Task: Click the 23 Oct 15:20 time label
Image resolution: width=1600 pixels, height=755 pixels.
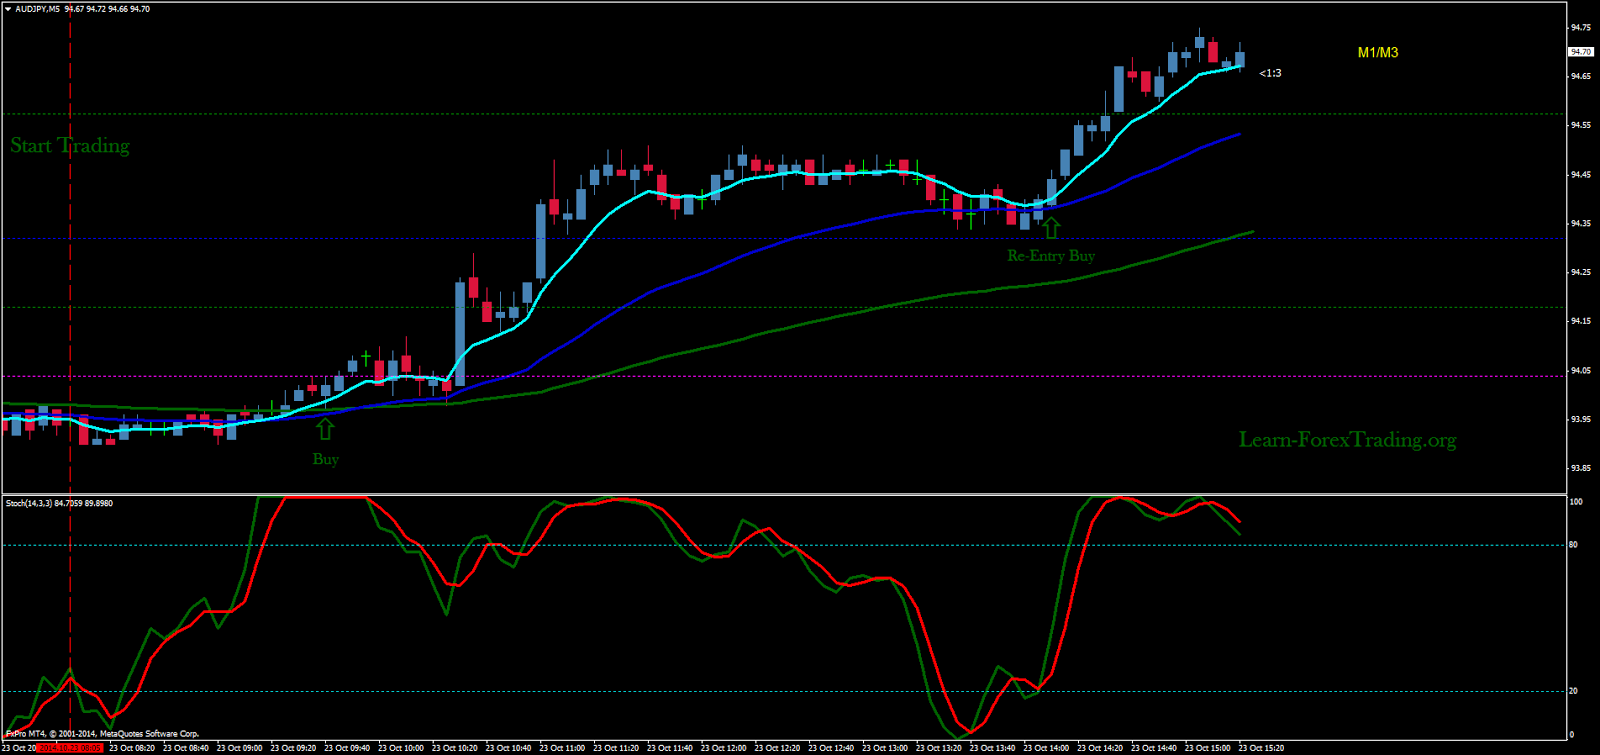Action: tap(1262, 748)
